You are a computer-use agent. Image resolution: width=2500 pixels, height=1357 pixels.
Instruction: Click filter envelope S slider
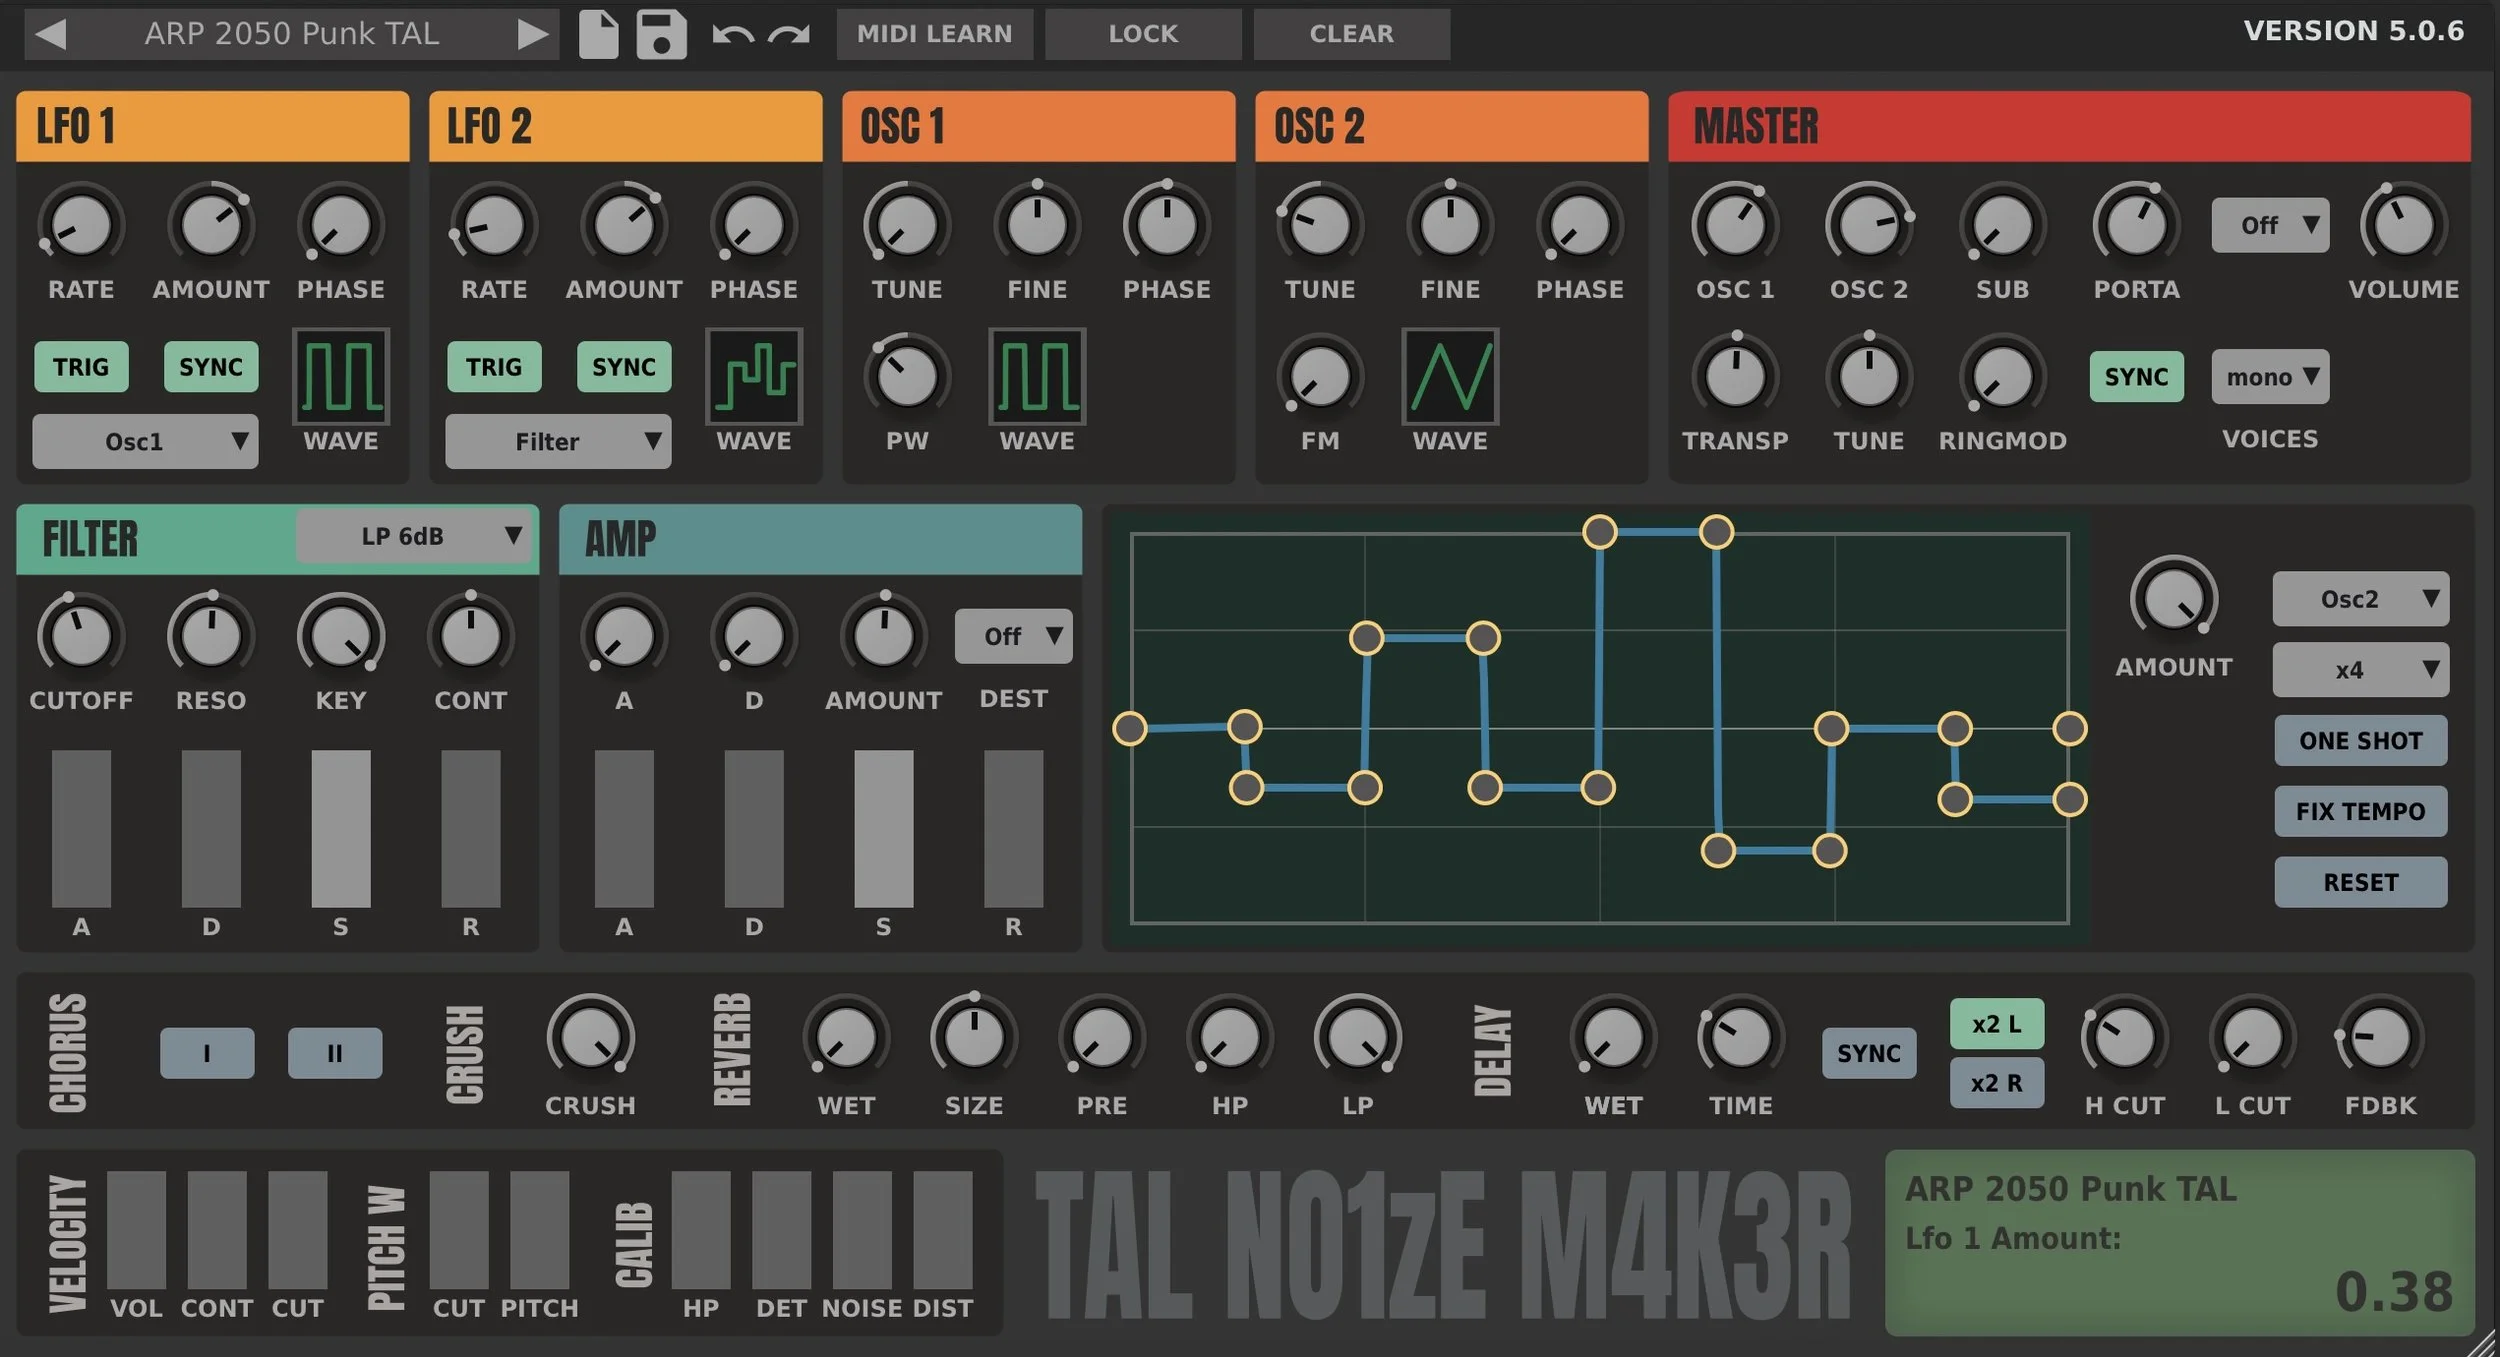(x=341, y=829)
